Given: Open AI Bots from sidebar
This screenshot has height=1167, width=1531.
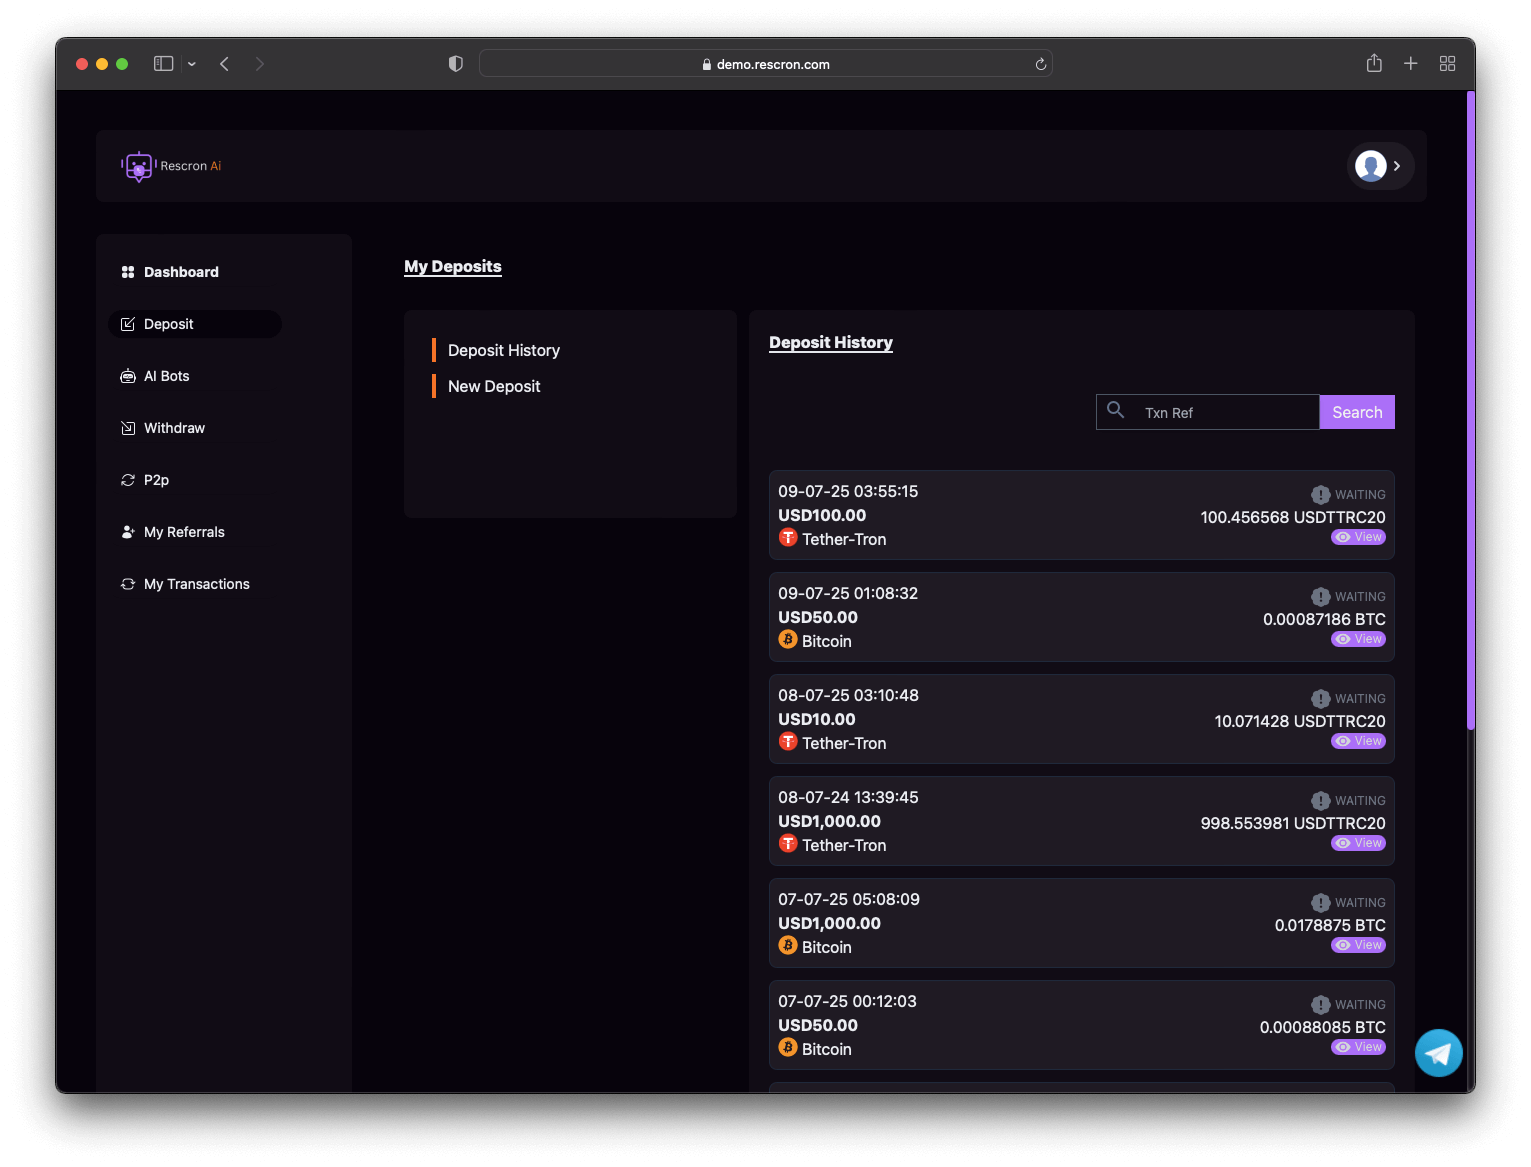Looking at the screenshot, I should (x=166, y=376).
